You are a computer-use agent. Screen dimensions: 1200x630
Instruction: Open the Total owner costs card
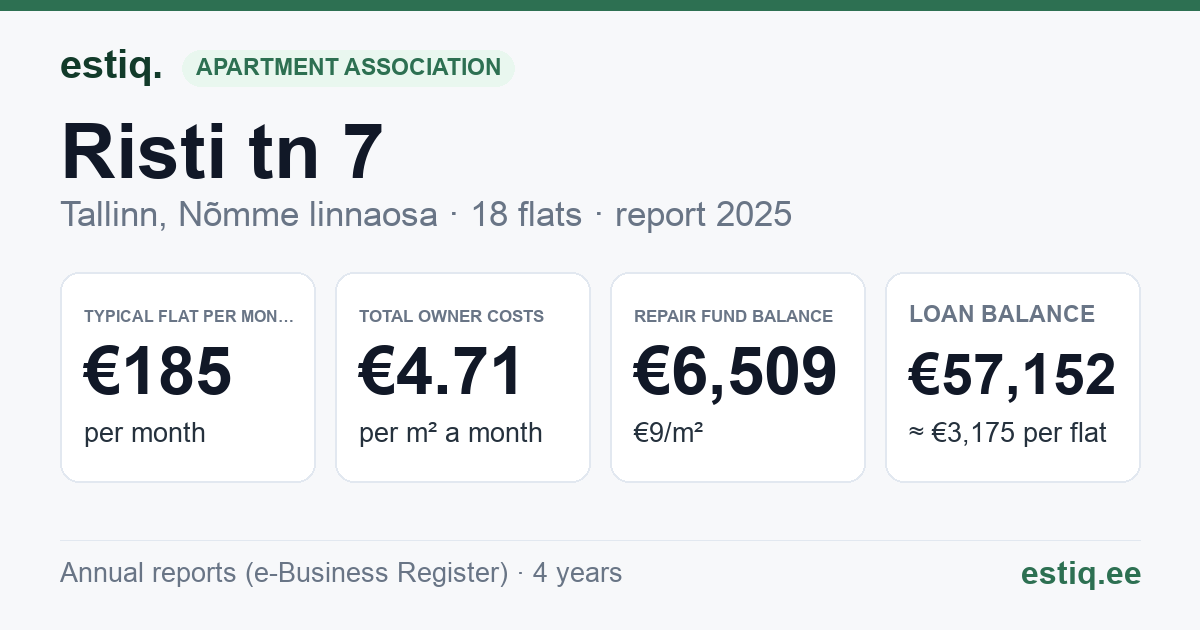[463, 377]
